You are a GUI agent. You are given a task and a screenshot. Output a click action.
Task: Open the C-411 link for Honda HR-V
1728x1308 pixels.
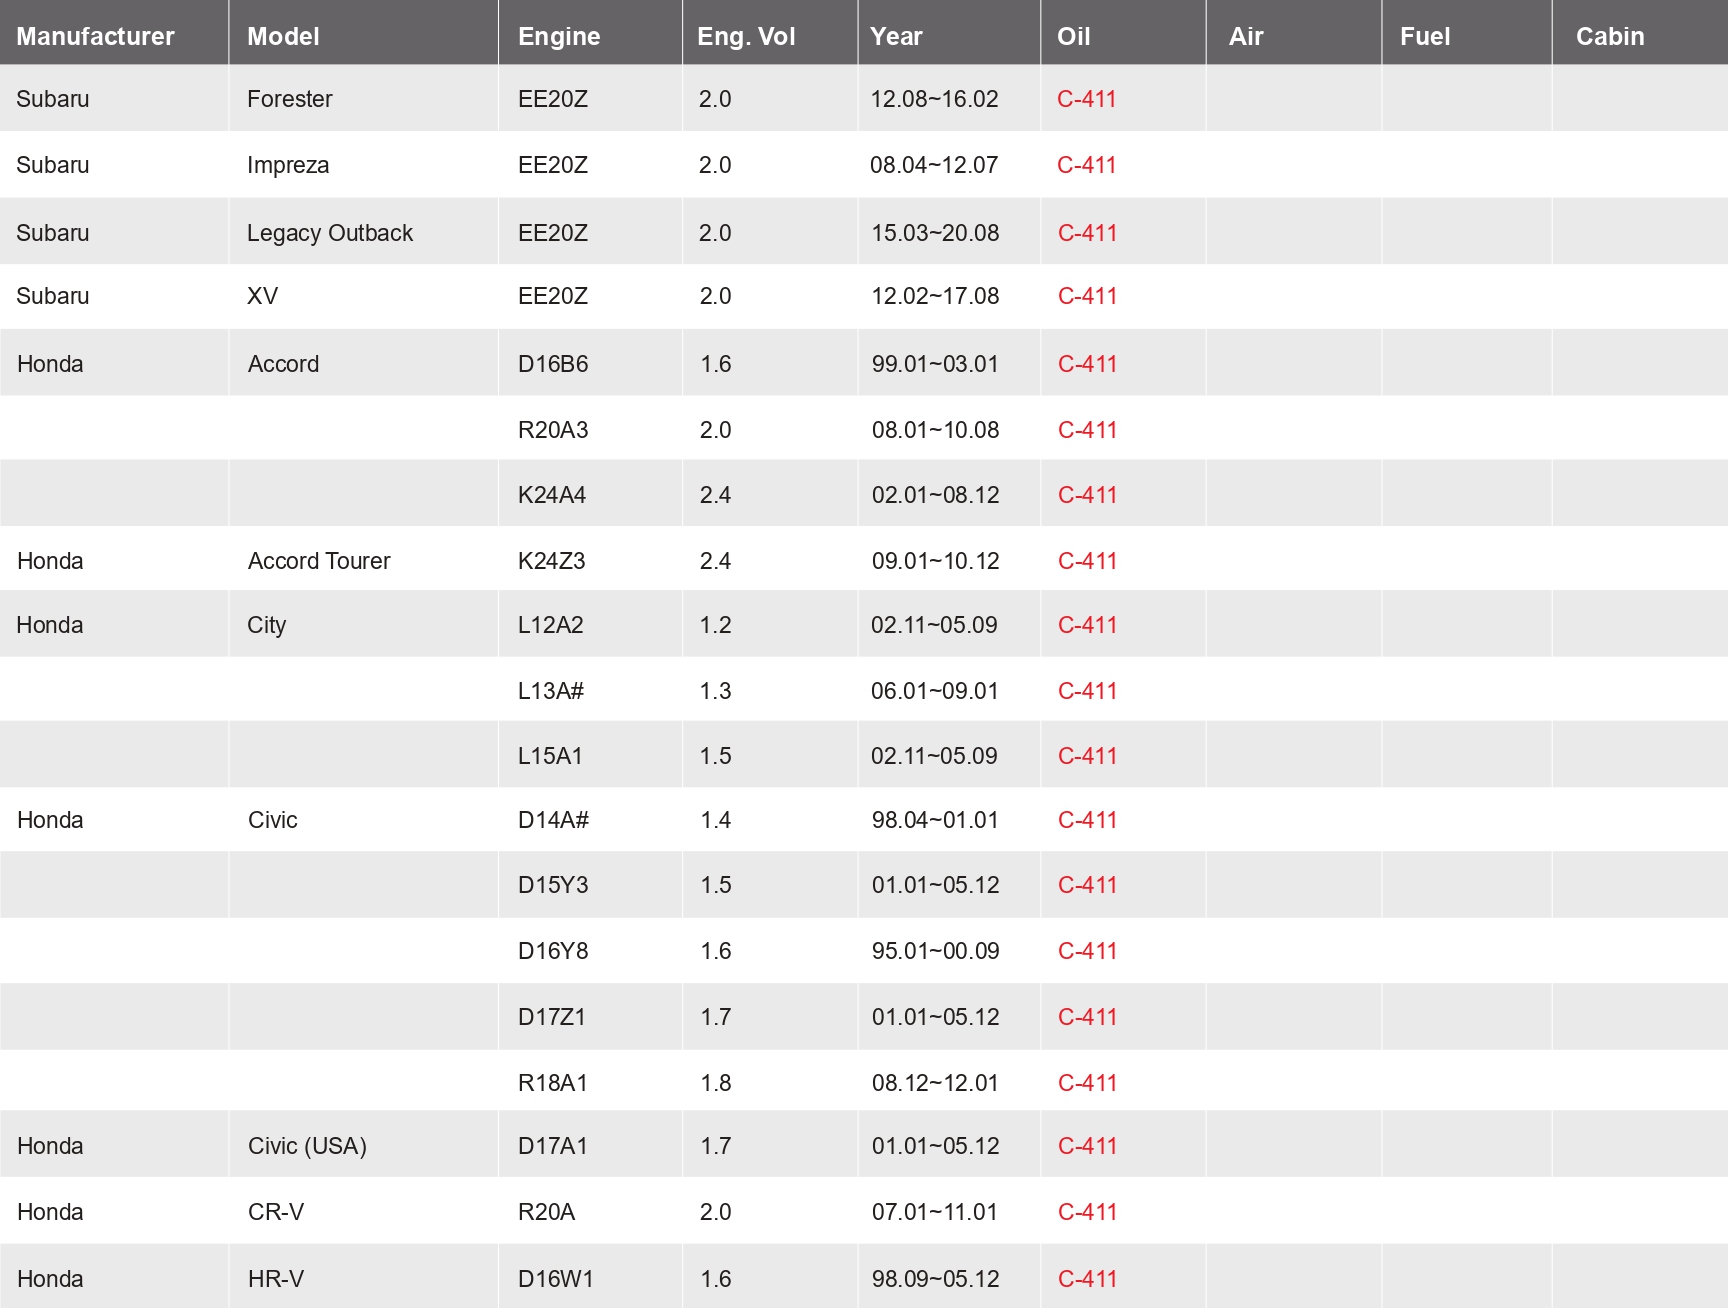coord(1087,1279)
